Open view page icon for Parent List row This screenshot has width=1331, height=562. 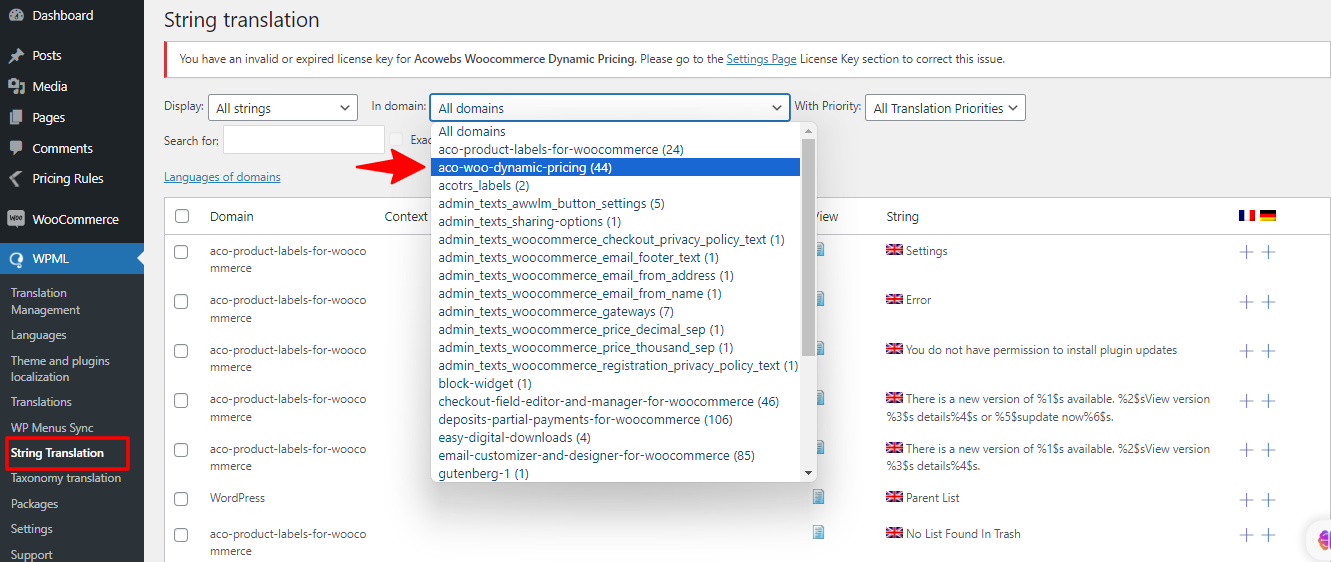819,497
